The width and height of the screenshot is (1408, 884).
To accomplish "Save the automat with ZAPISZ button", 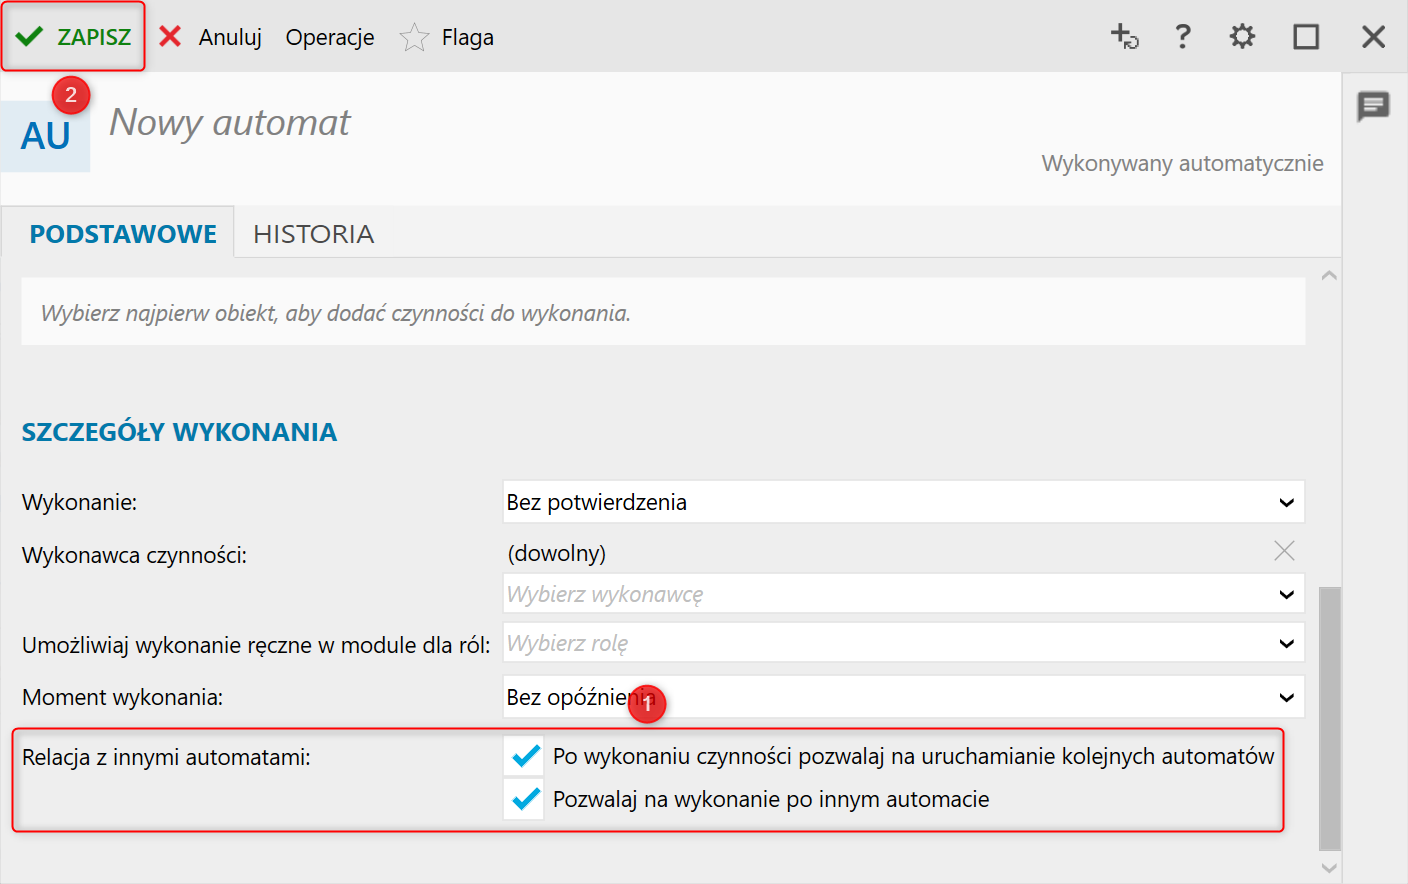I will coord(73,37).
